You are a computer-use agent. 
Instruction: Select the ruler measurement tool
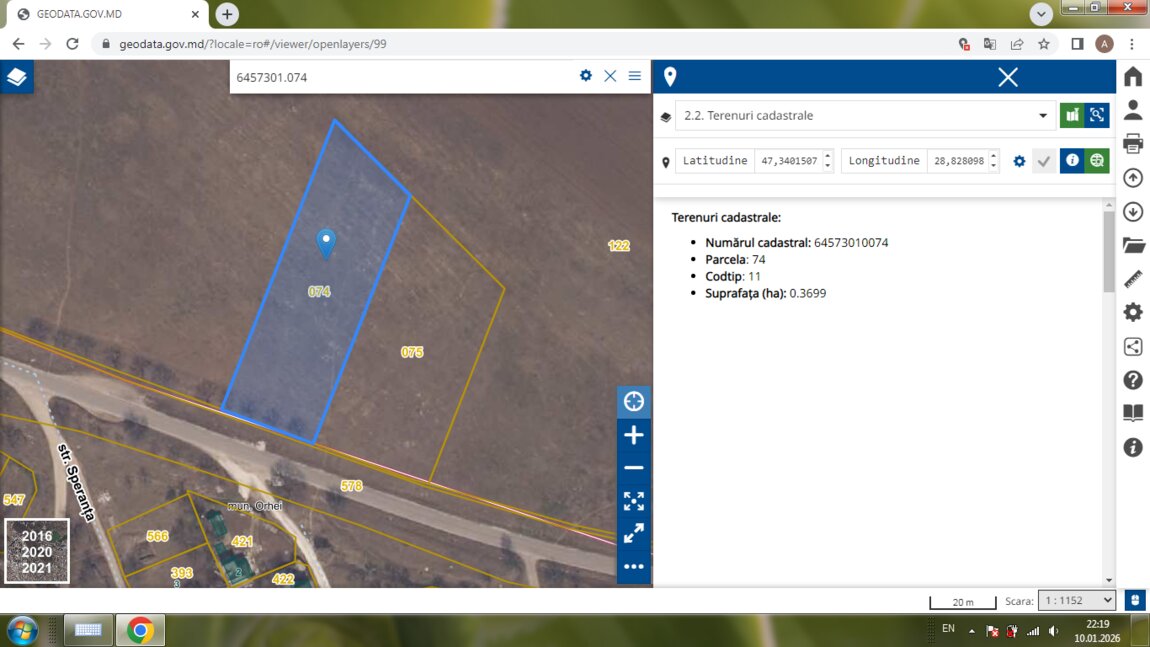[1133, 279]
